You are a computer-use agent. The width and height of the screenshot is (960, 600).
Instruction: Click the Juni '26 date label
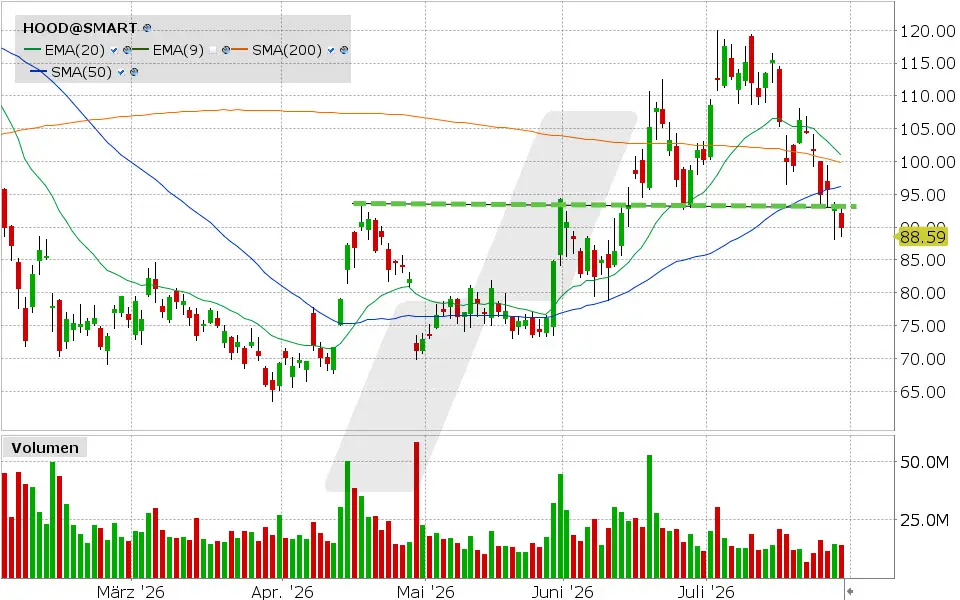point(562,591)
